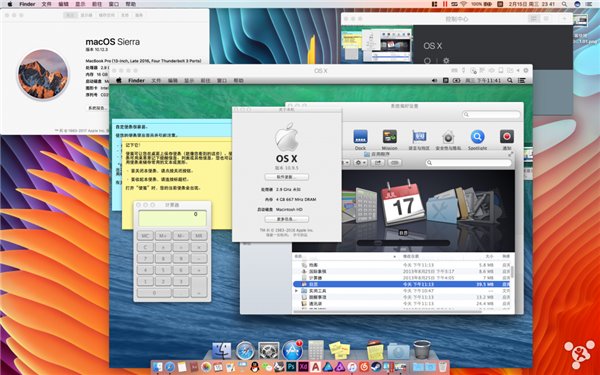Open Photoshop from the host dock
This screenshot has height=375, width=600.
coord(291,367)
